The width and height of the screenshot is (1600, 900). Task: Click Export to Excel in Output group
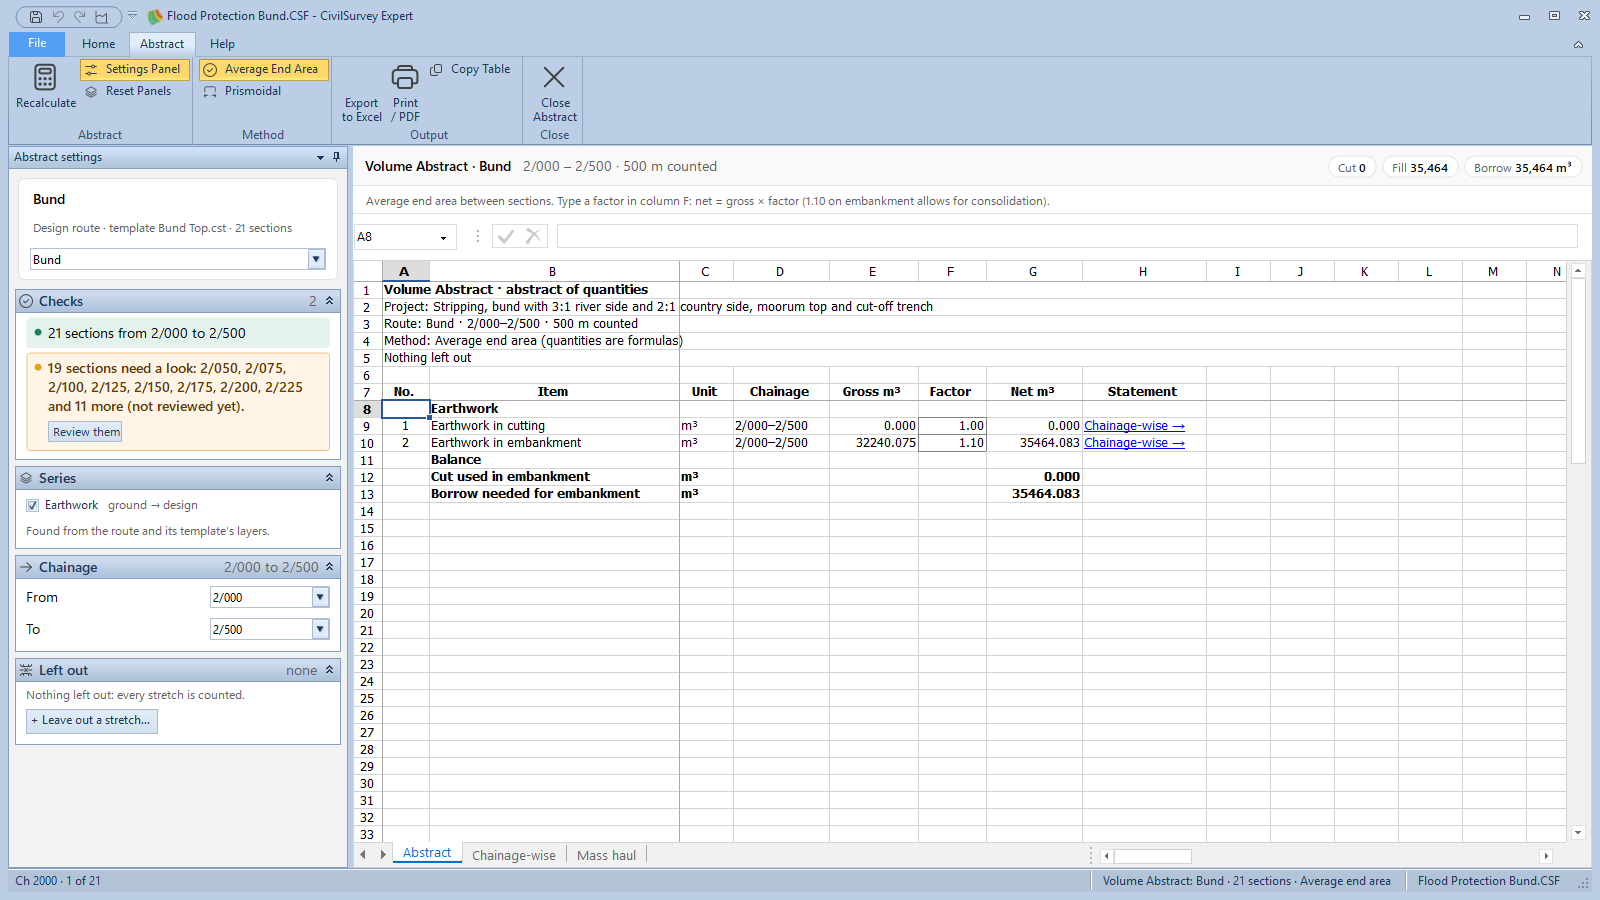pos(361,109)
